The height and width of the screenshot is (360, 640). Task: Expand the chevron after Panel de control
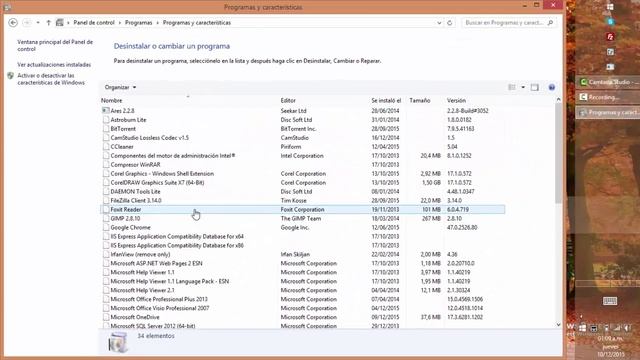coord(120,23)
